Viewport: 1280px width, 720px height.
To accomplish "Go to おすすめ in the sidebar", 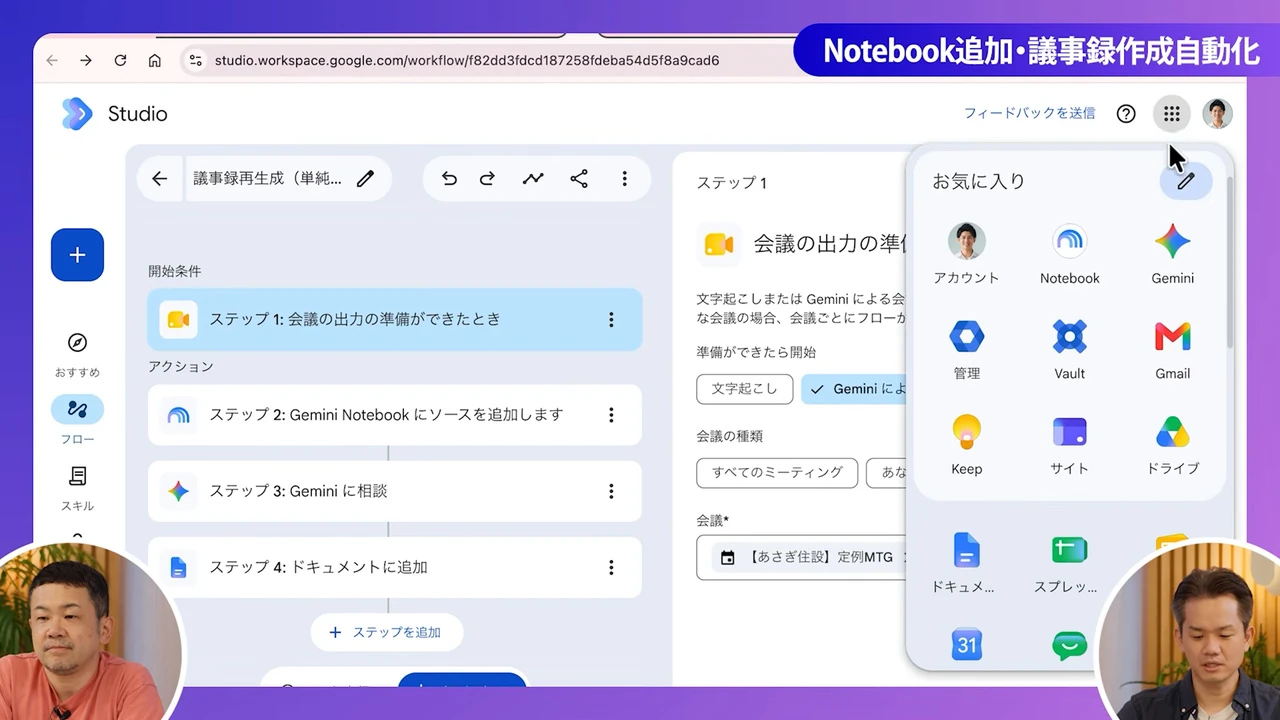I will click(77, 355).
